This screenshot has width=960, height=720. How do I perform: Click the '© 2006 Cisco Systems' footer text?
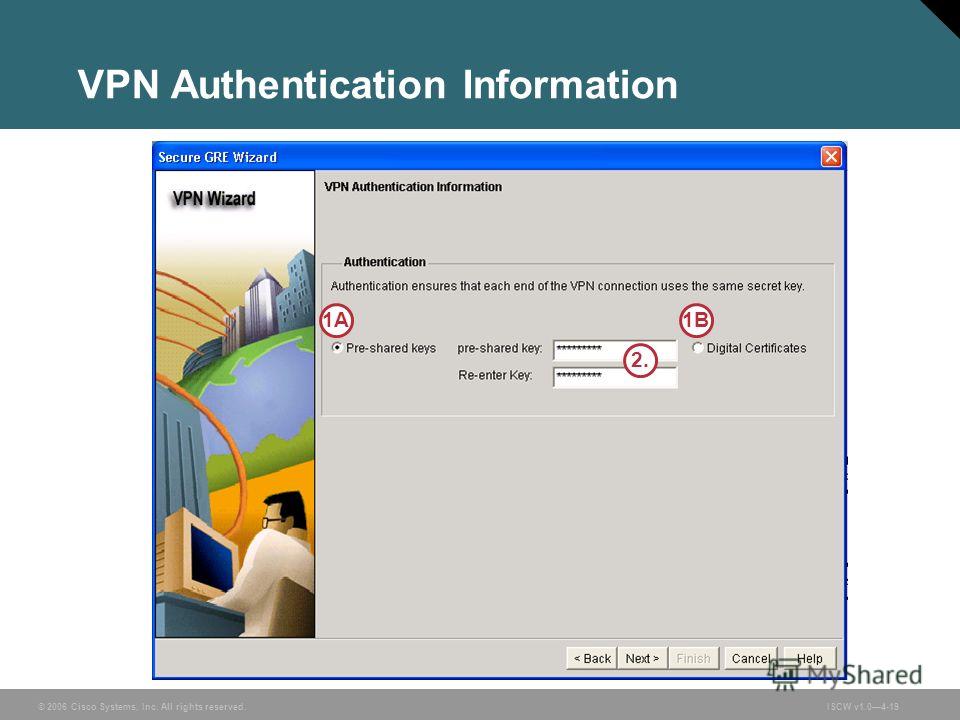pos(141,707)
